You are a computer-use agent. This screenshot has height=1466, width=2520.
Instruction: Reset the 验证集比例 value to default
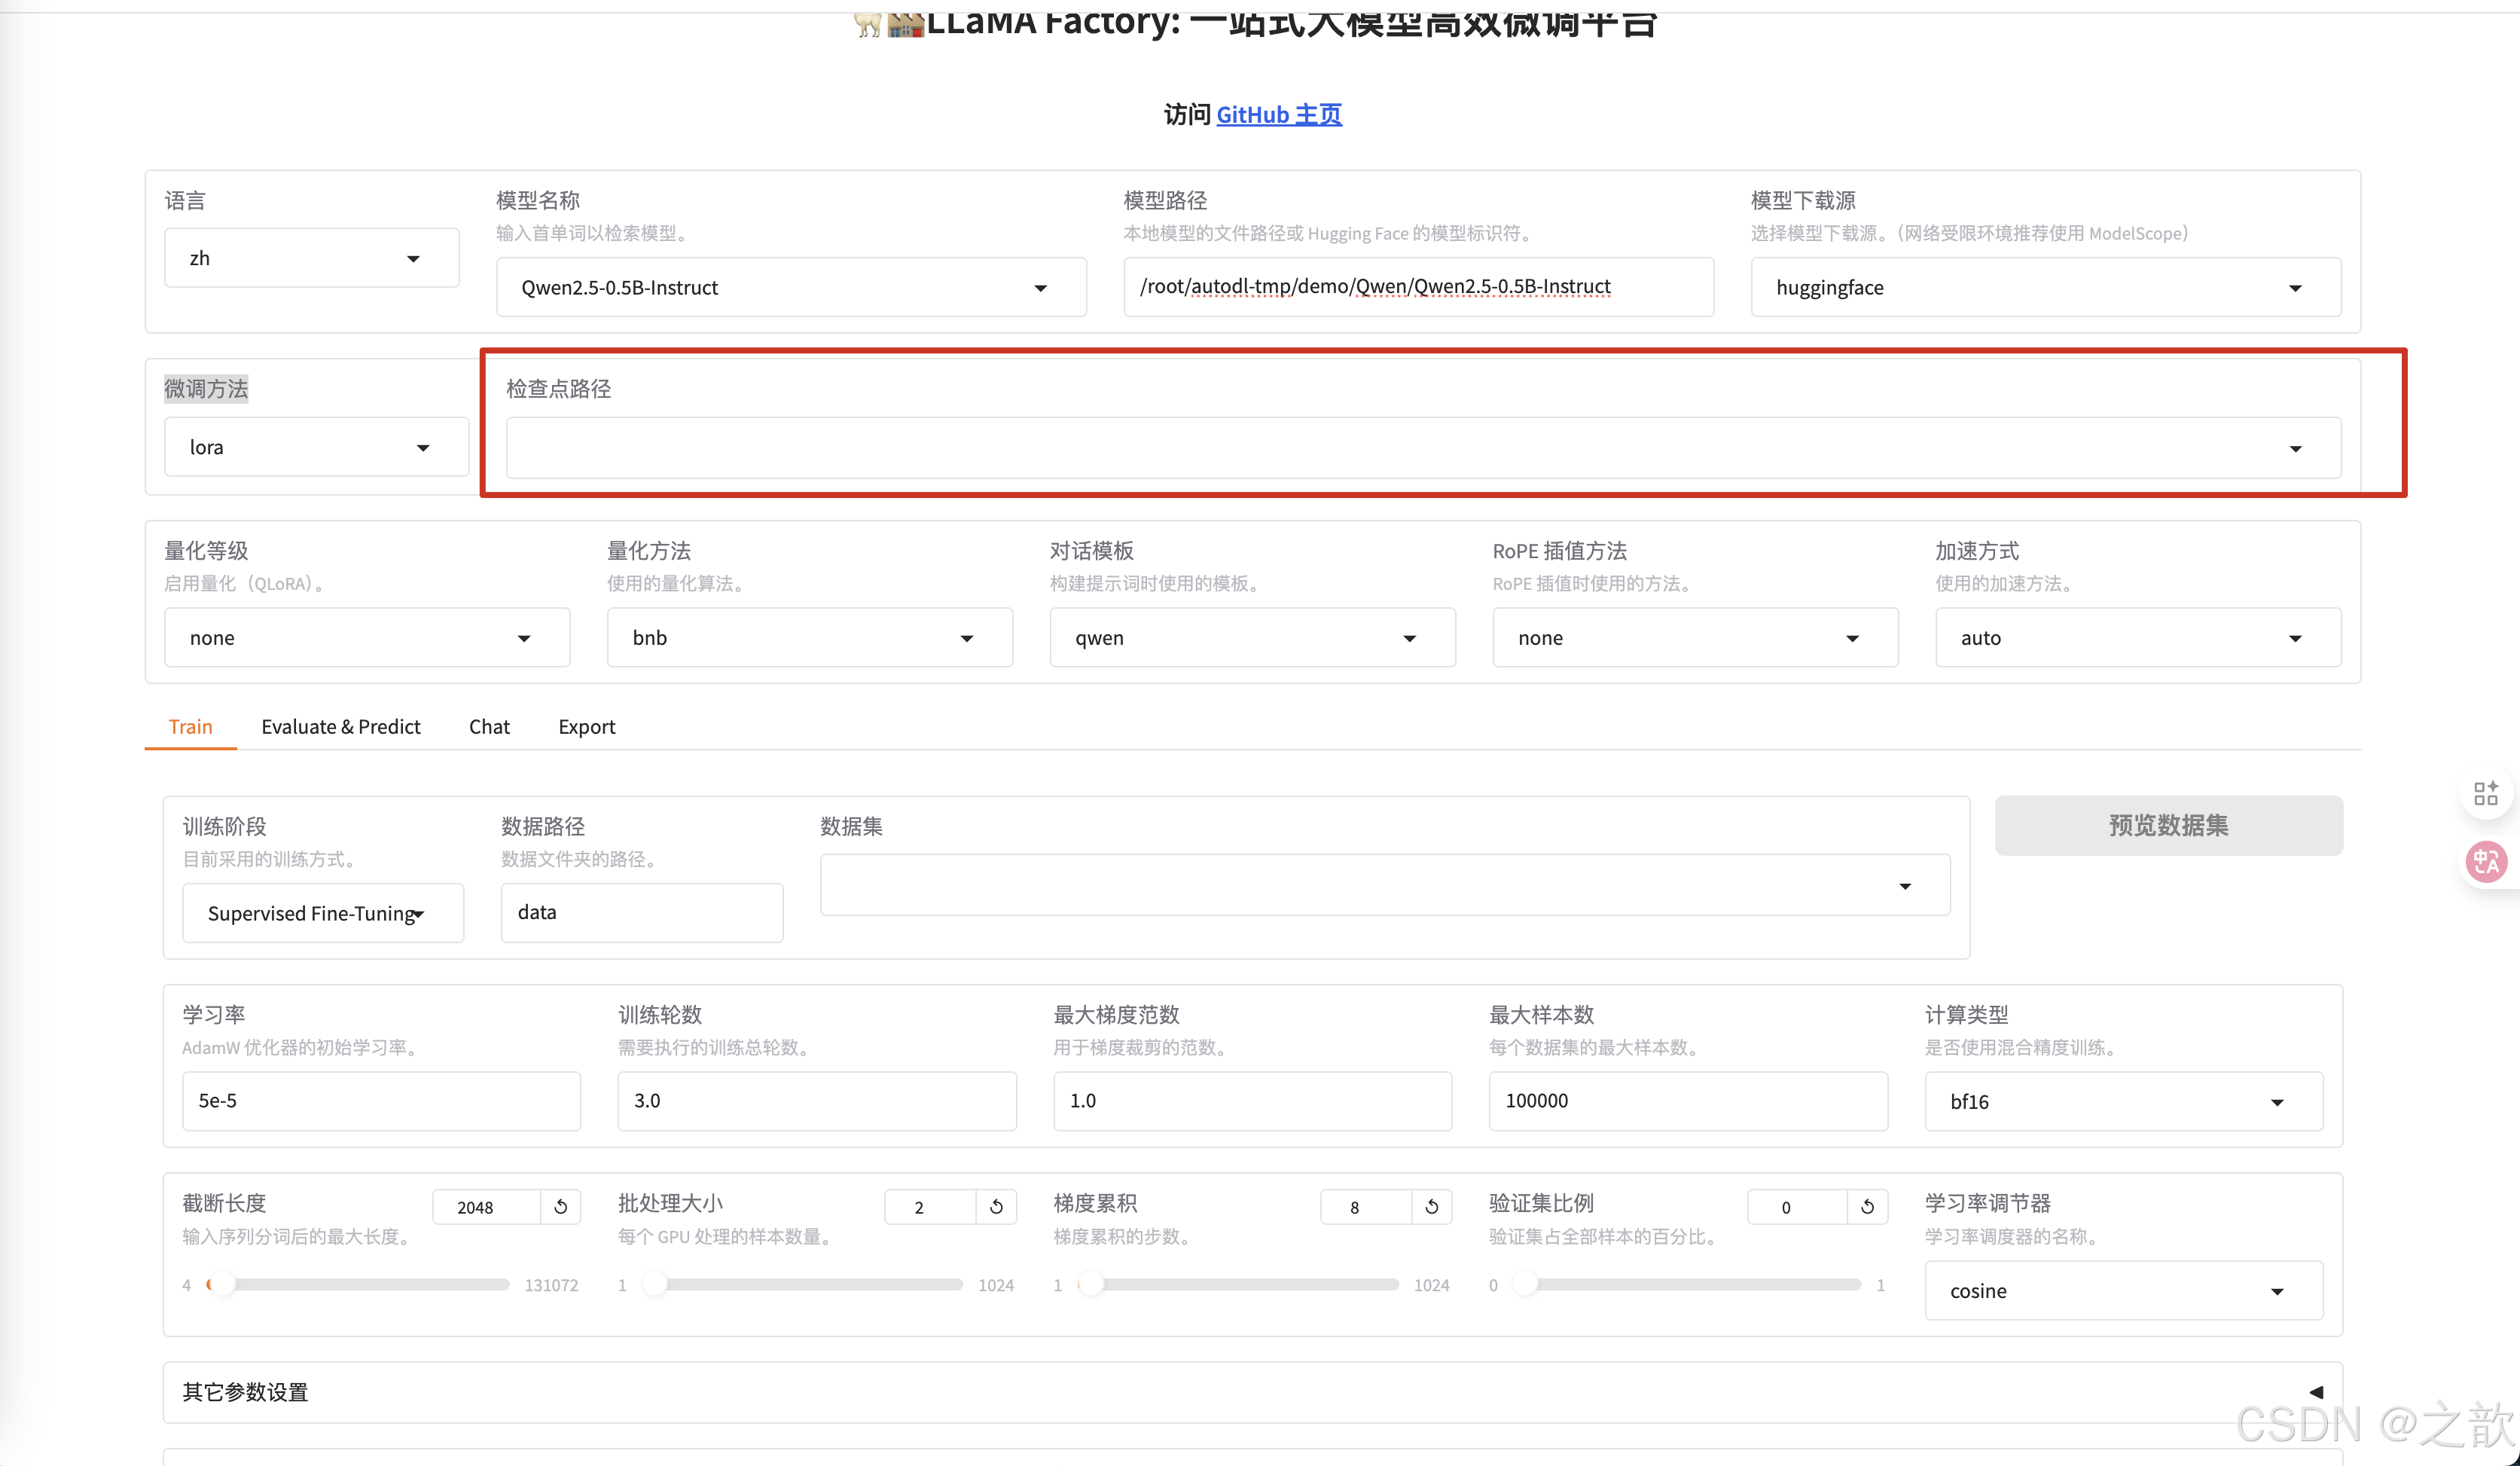1867,1207
